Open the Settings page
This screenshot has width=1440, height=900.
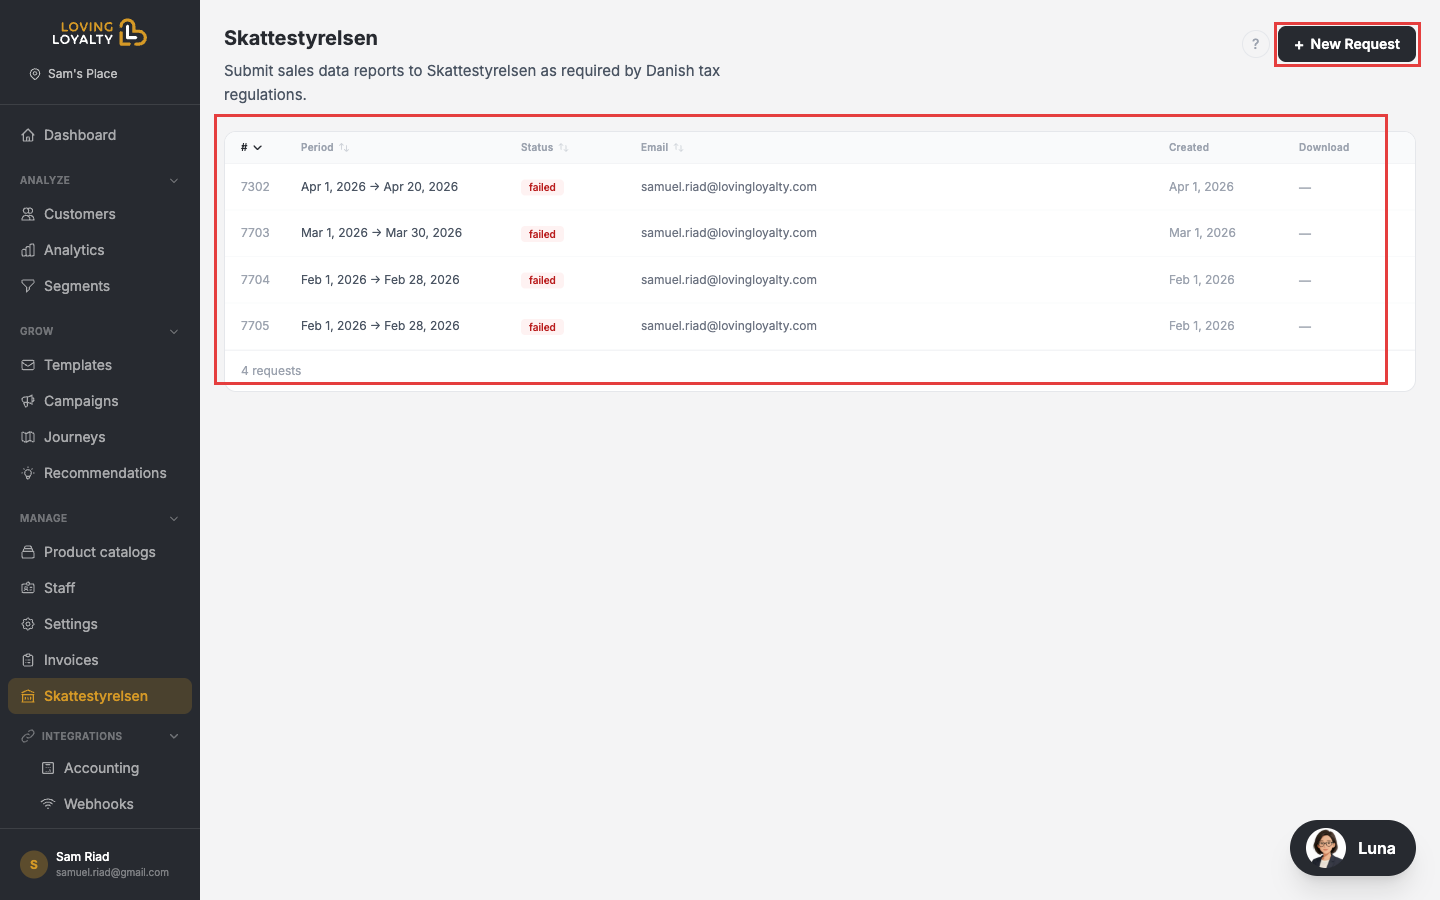pyautogui.click(x=100, y=624)
